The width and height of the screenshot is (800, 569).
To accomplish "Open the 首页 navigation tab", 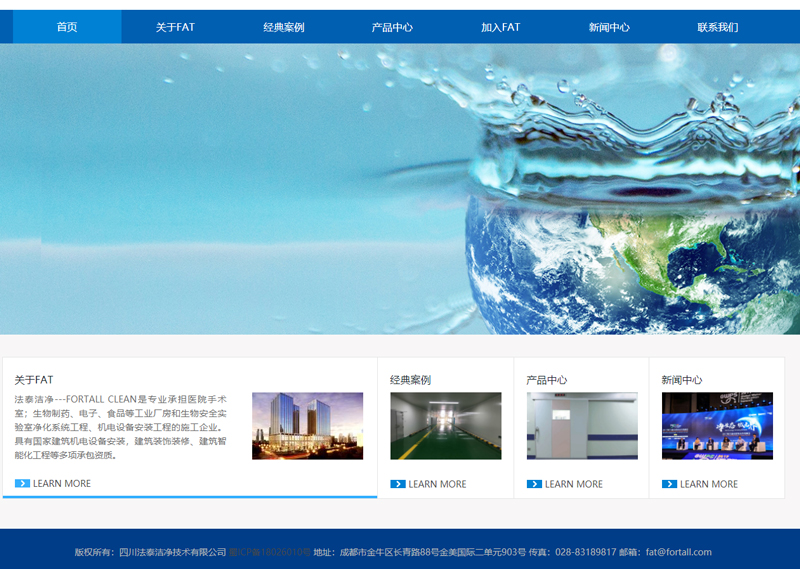I will point(67,27).
